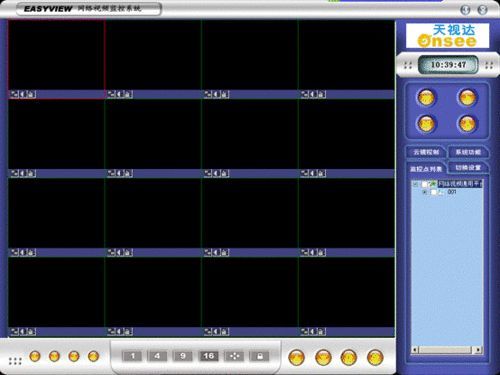500x375 pixels.
Task: Open the 系统功能 tab
Action: [468, 152]
